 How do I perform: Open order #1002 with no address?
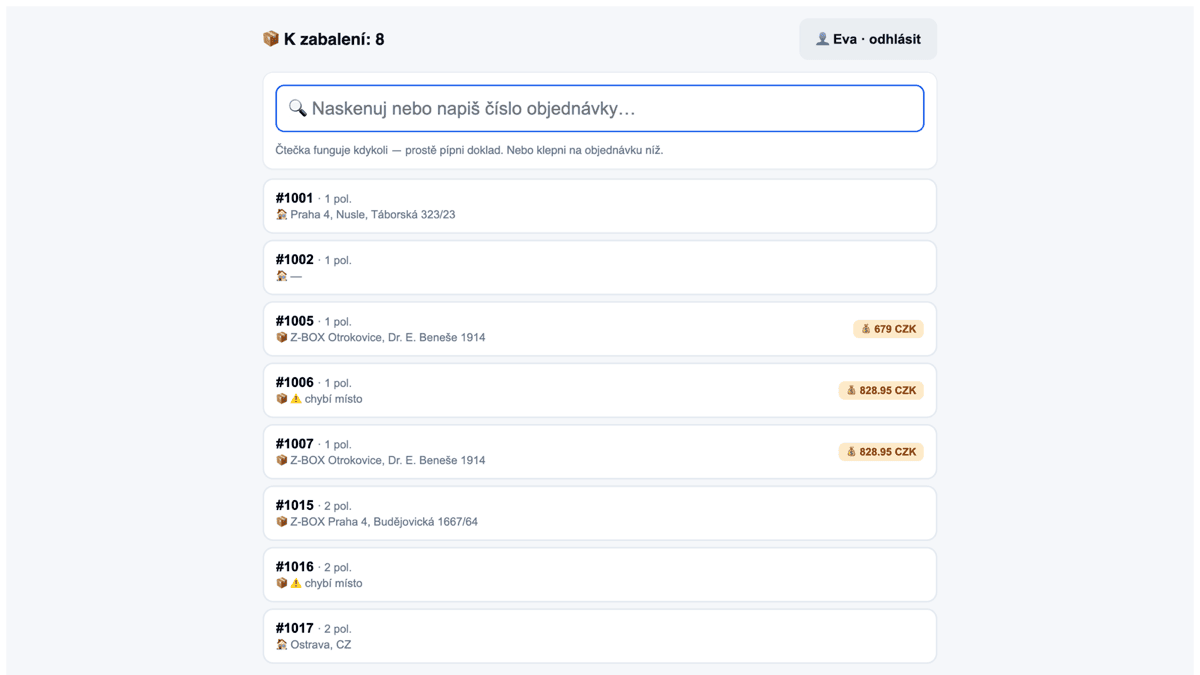click(600, 267)
